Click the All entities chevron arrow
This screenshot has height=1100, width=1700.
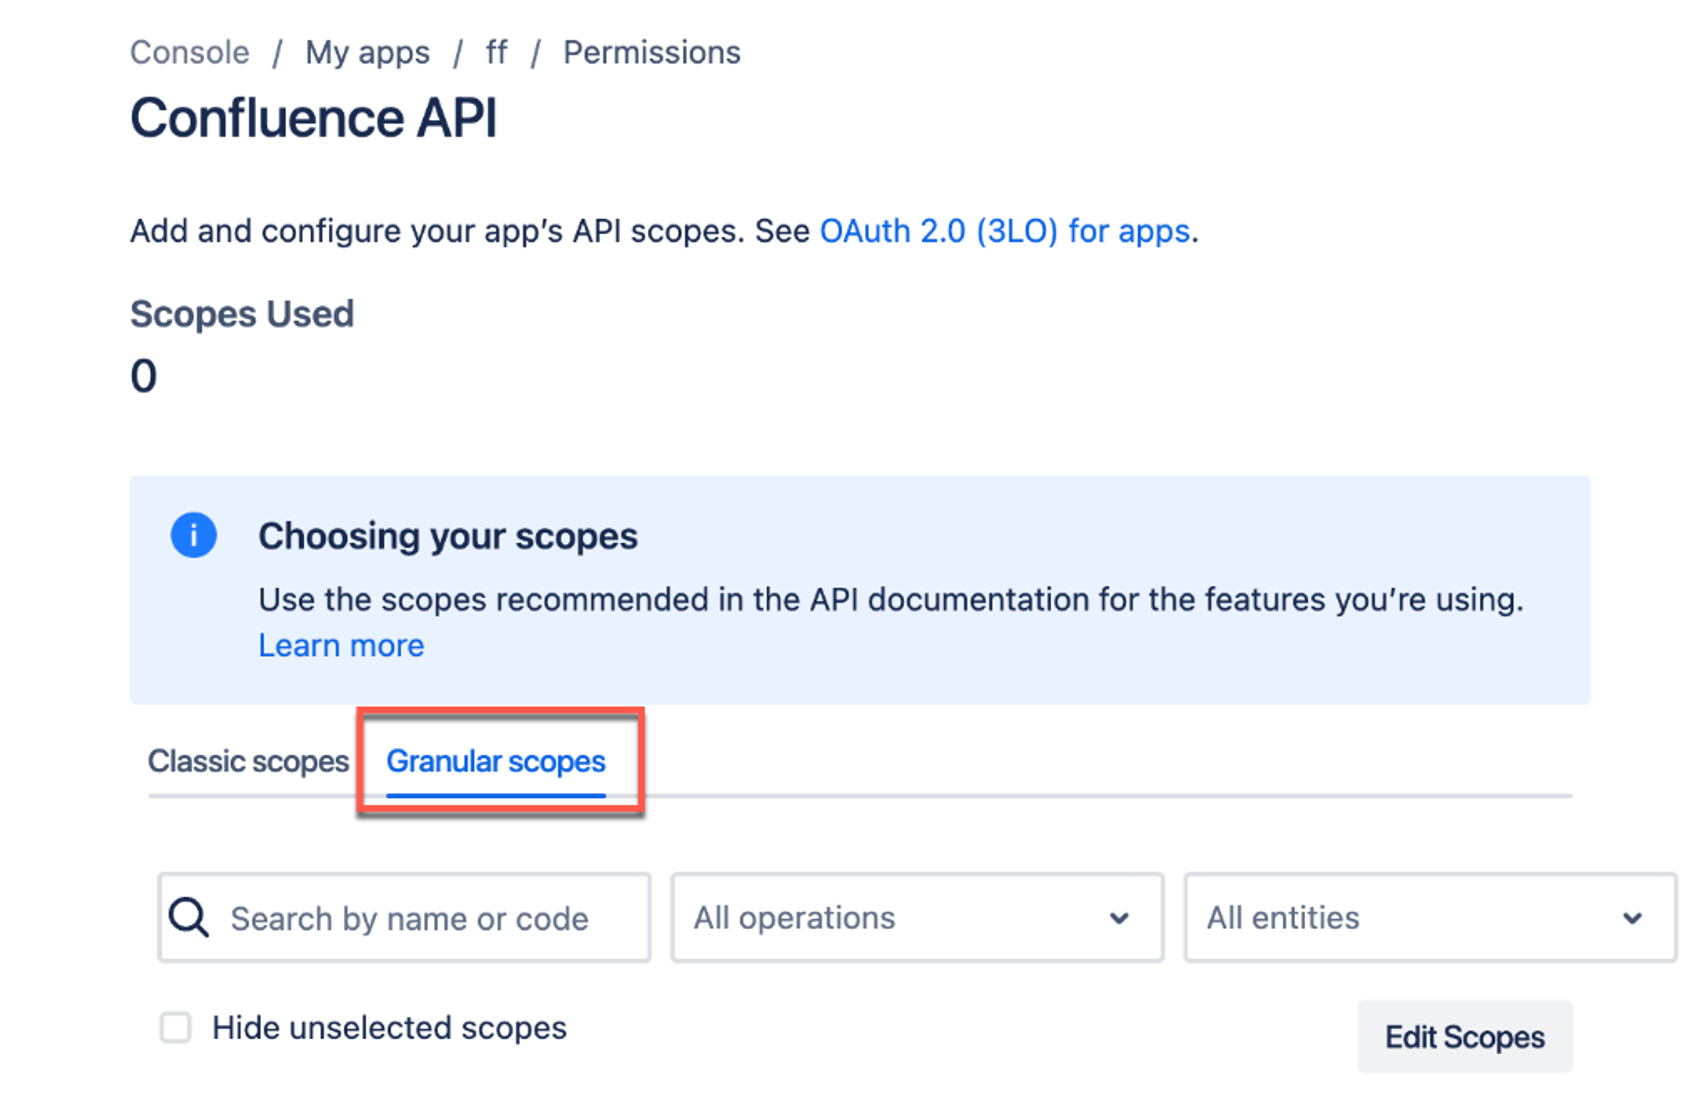[1632, 918]
